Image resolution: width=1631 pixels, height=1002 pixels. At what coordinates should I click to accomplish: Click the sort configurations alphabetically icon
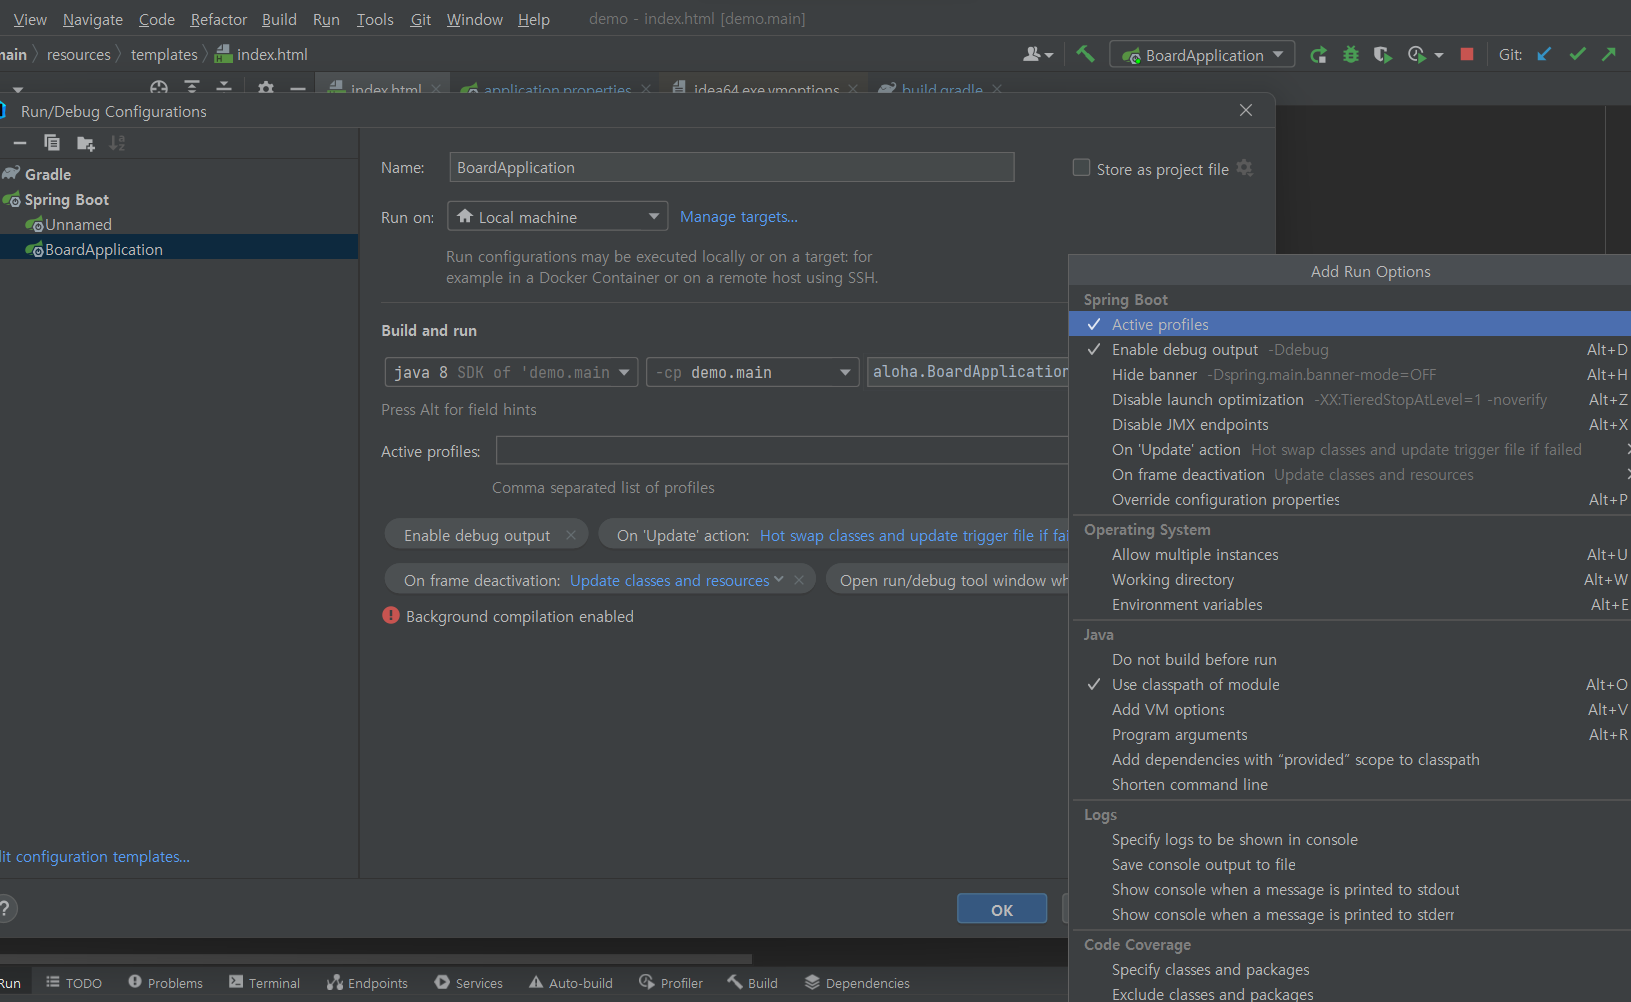(117, 143)
